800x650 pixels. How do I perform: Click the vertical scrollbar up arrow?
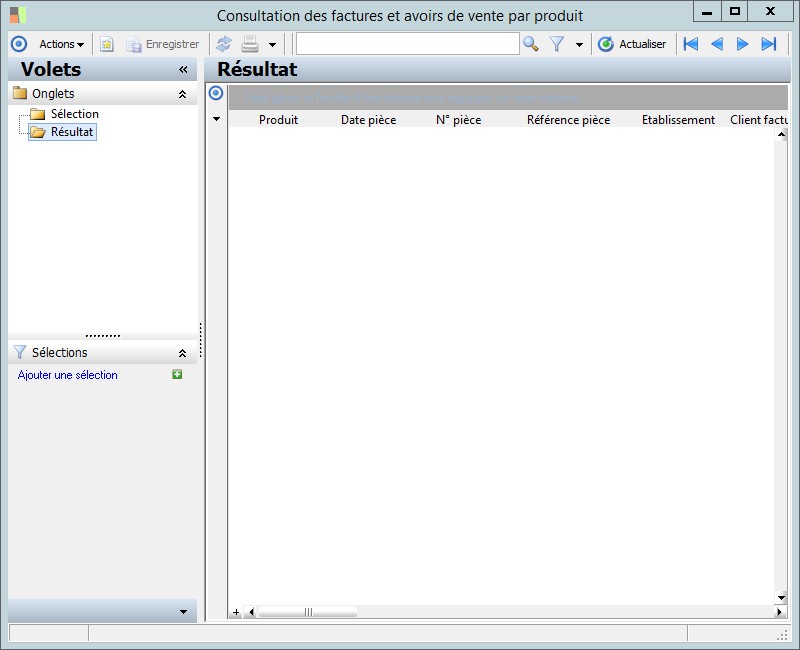pos(781,134)
